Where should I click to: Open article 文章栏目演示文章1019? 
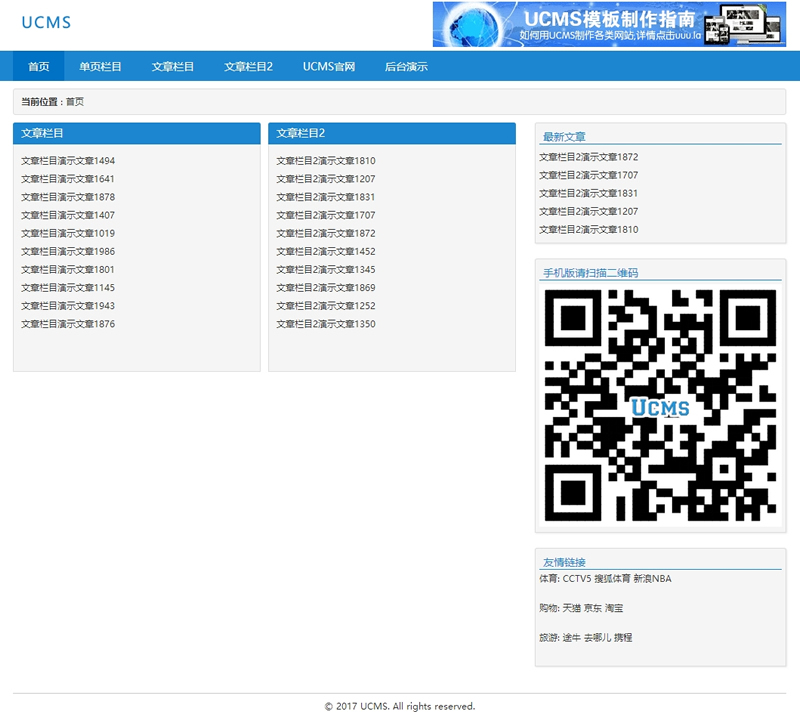68,233
